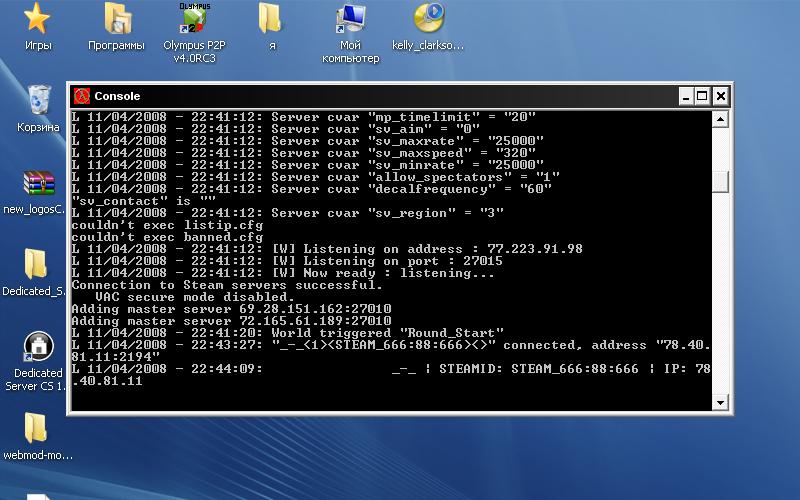Click 'Adding master server 69.28.151.162:27010' line
The image size is (800, 500).
point(231,309)
